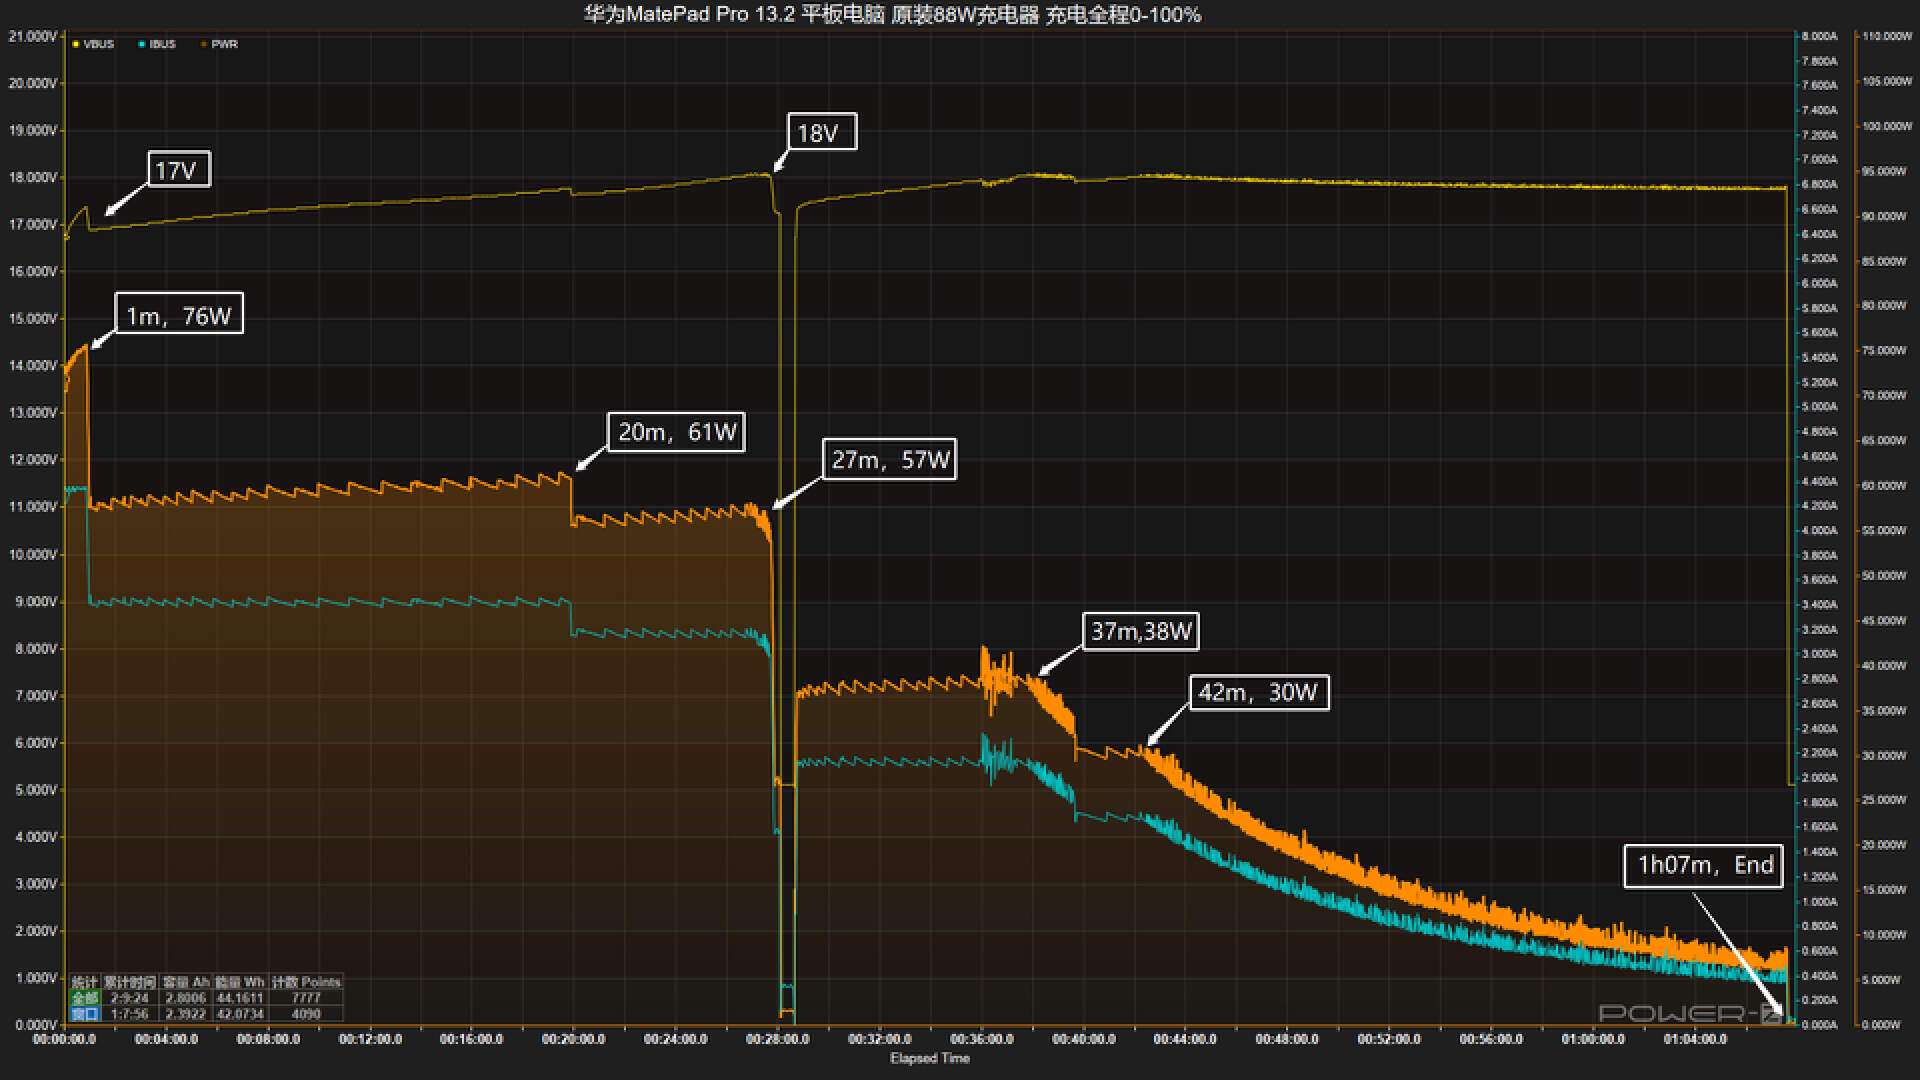Click the 00:44:00.0 time axis tick
This screenshot has width=1920, height=1080.
click(x=1185, y=1039)
